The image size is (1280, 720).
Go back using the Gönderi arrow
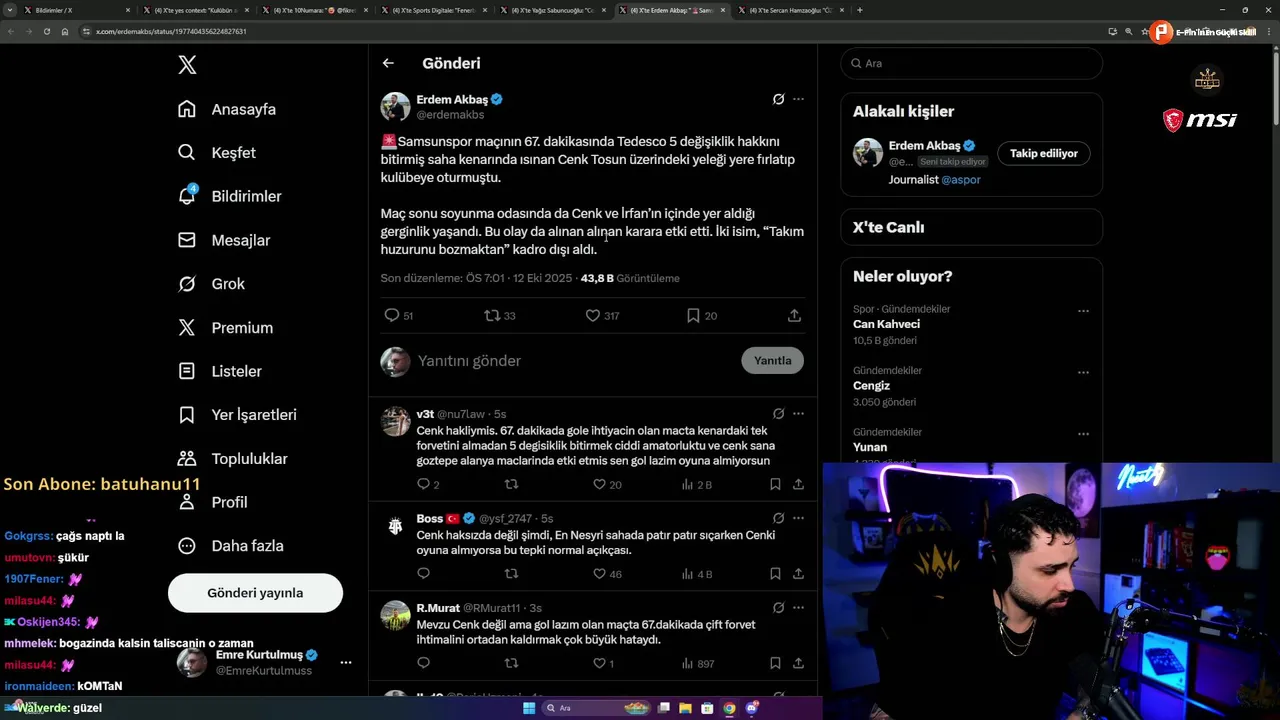tap(388, 63)
